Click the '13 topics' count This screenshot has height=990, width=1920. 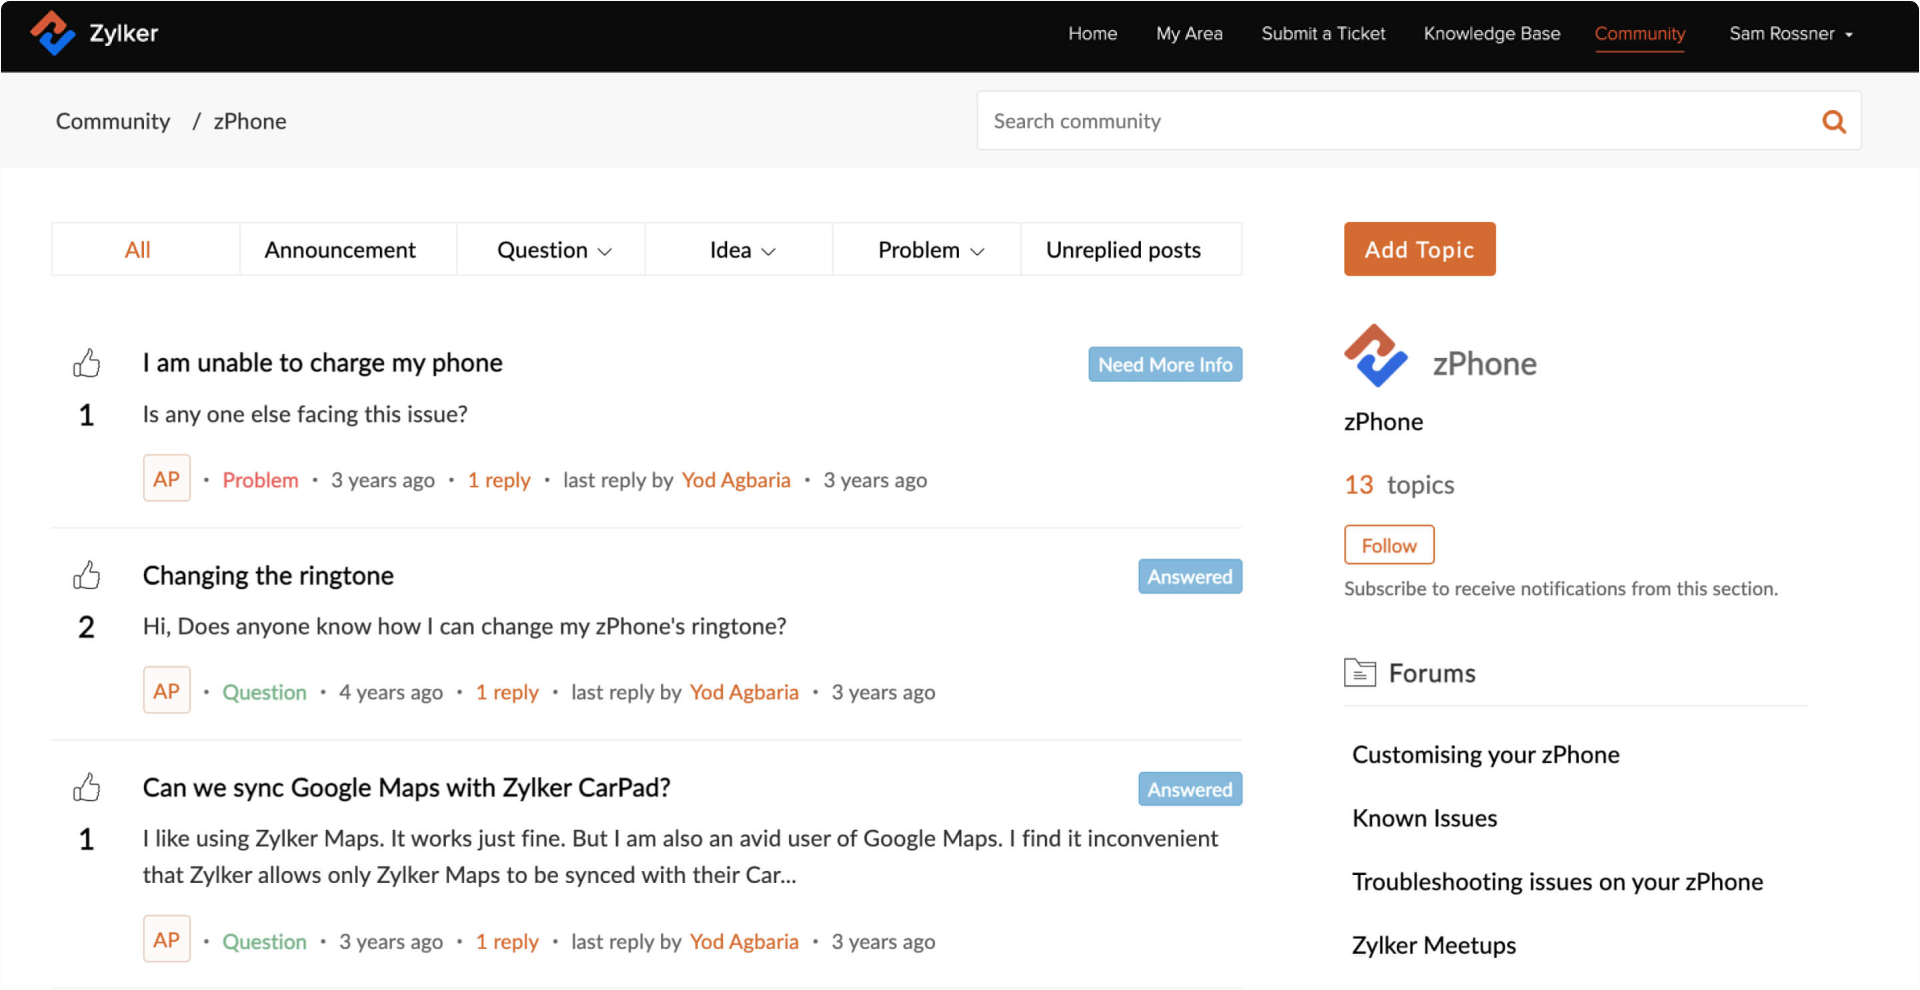pos(1399,485)
